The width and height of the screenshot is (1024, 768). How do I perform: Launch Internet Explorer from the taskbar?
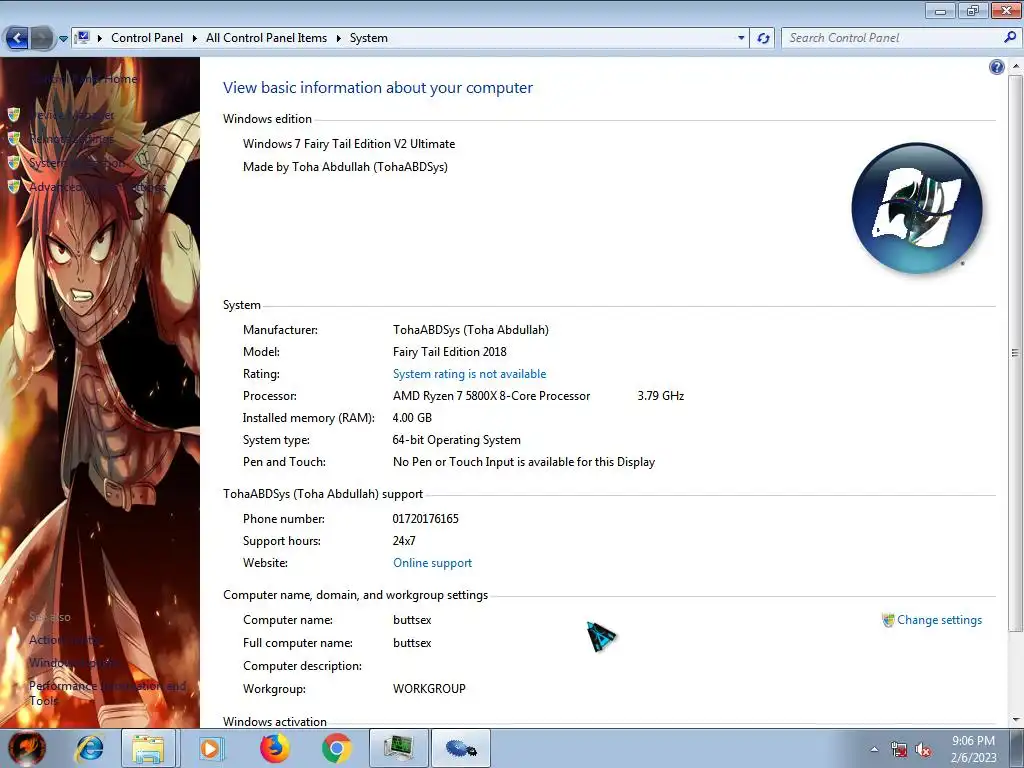89,748
